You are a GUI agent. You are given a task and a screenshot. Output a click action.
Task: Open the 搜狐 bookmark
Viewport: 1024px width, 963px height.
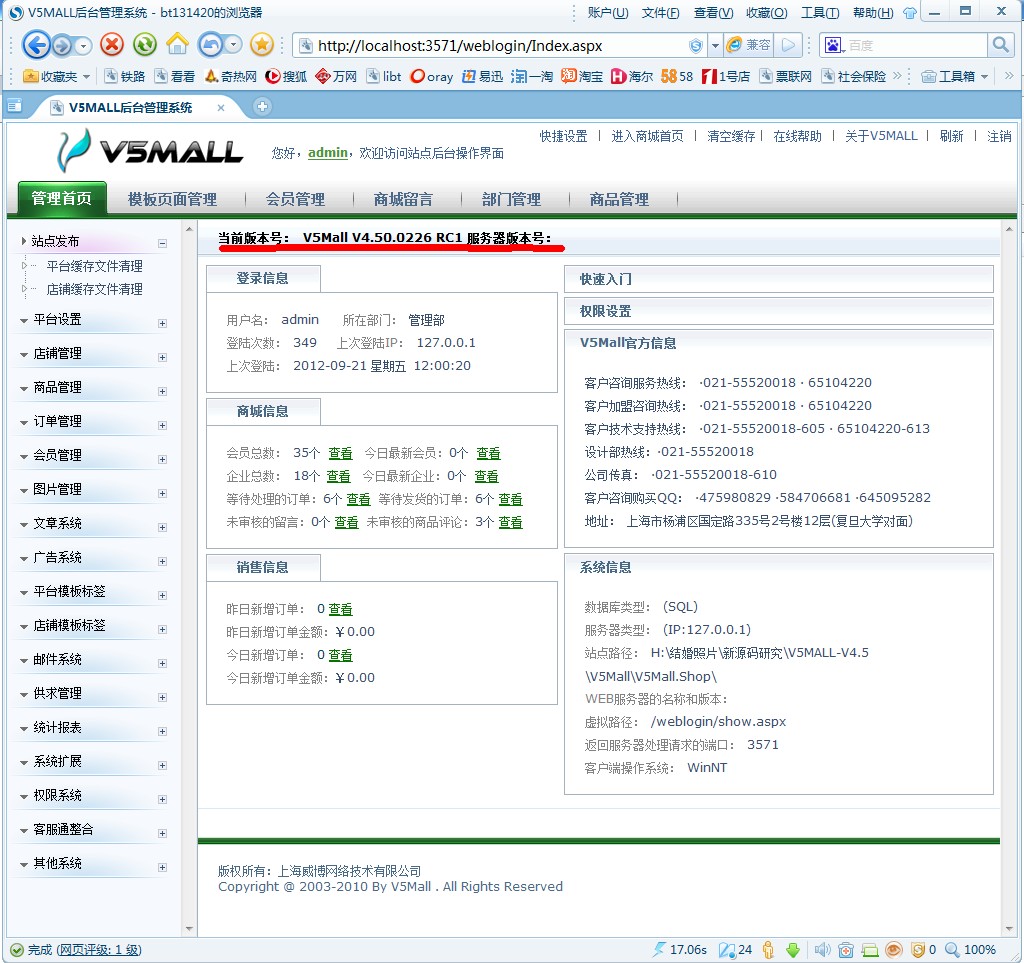[286, 76]
